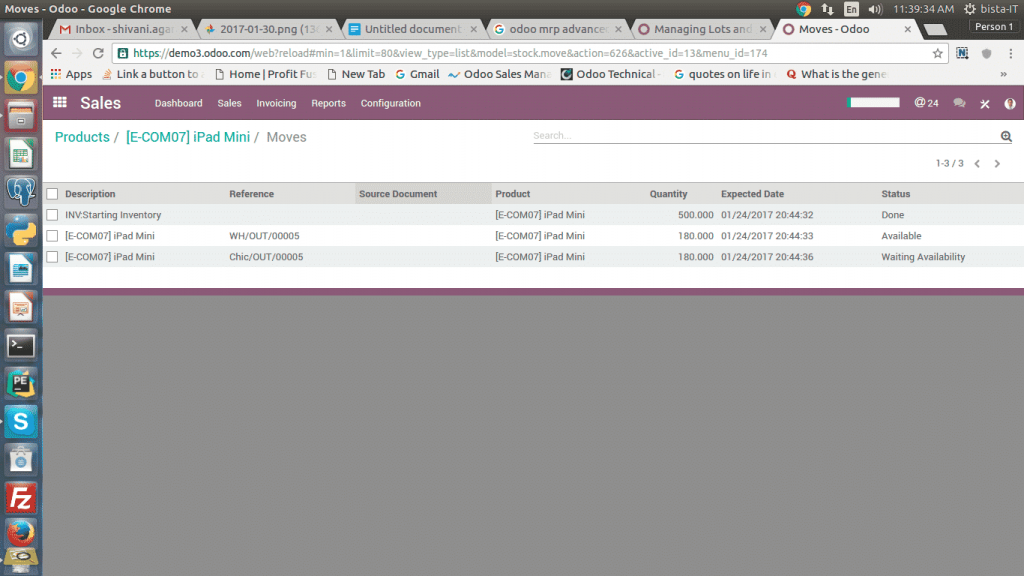Image resolution: width=1024 pixels, height=576 pixels.
Task: Open the user avatar menu
Action: 1009,103
